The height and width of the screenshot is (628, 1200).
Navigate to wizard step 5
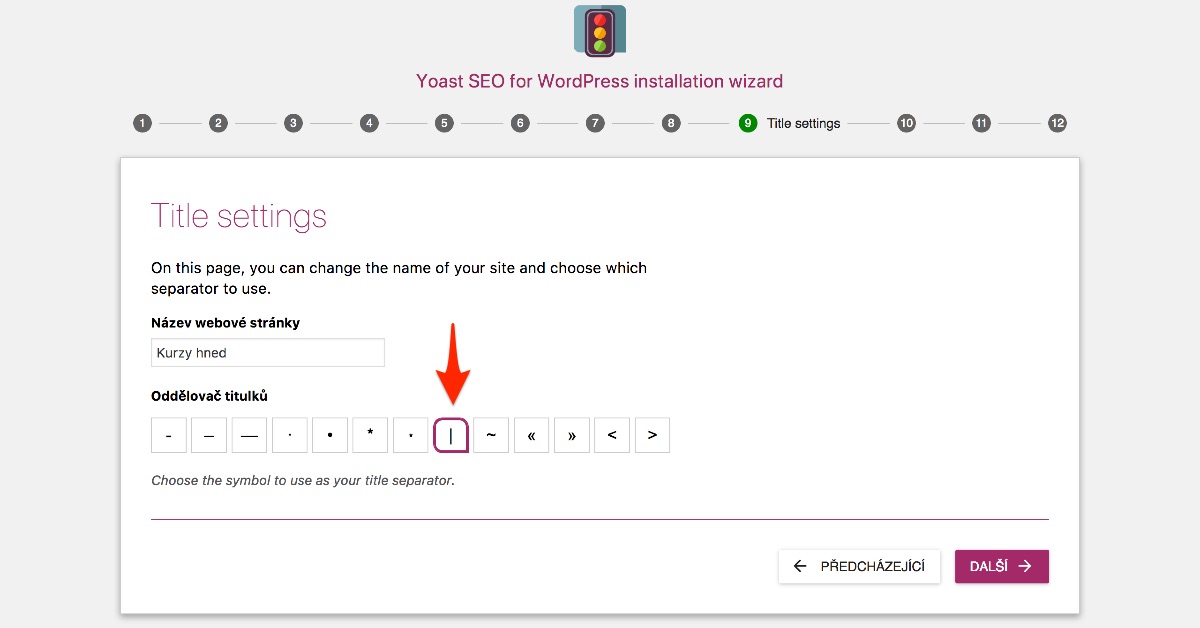[x=444, y=122]
